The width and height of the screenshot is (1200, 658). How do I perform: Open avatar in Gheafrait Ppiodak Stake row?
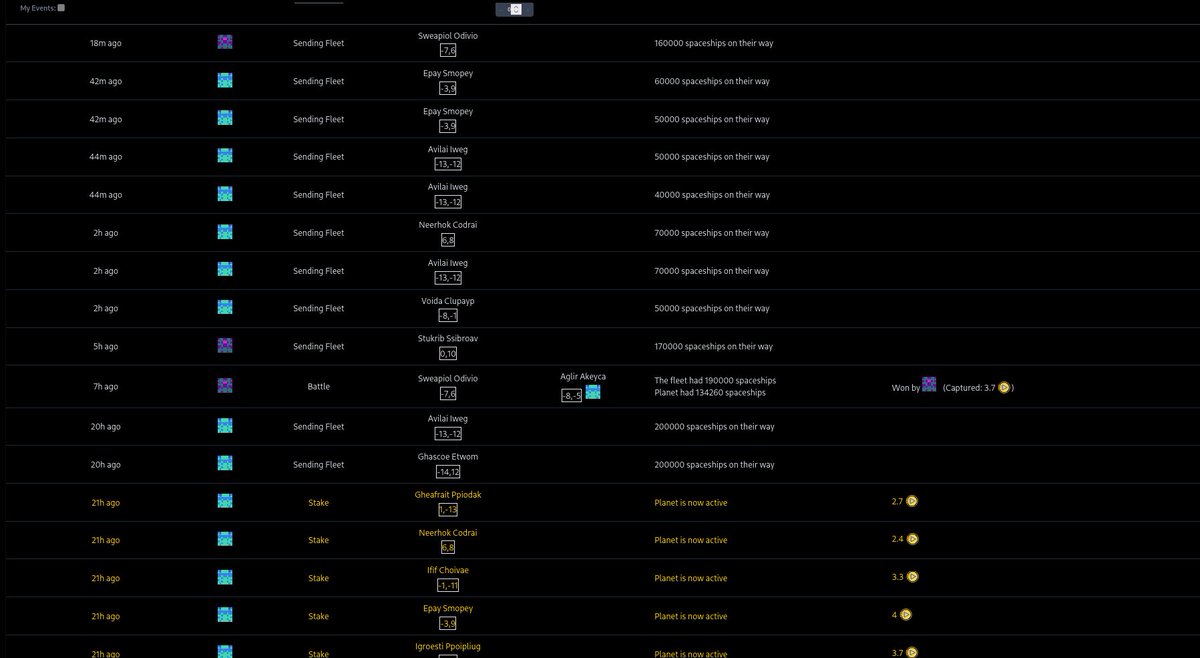point(225,502)
